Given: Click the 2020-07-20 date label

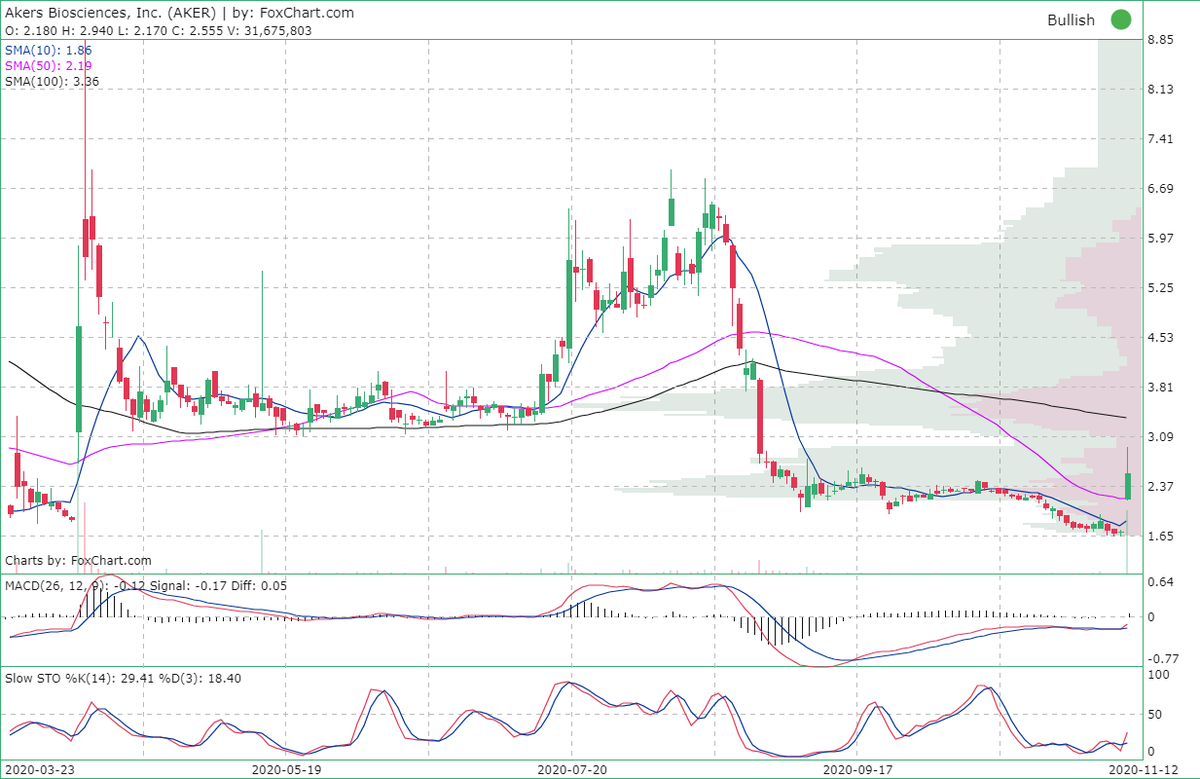Looking at the screenshot, I should [570, 770].
